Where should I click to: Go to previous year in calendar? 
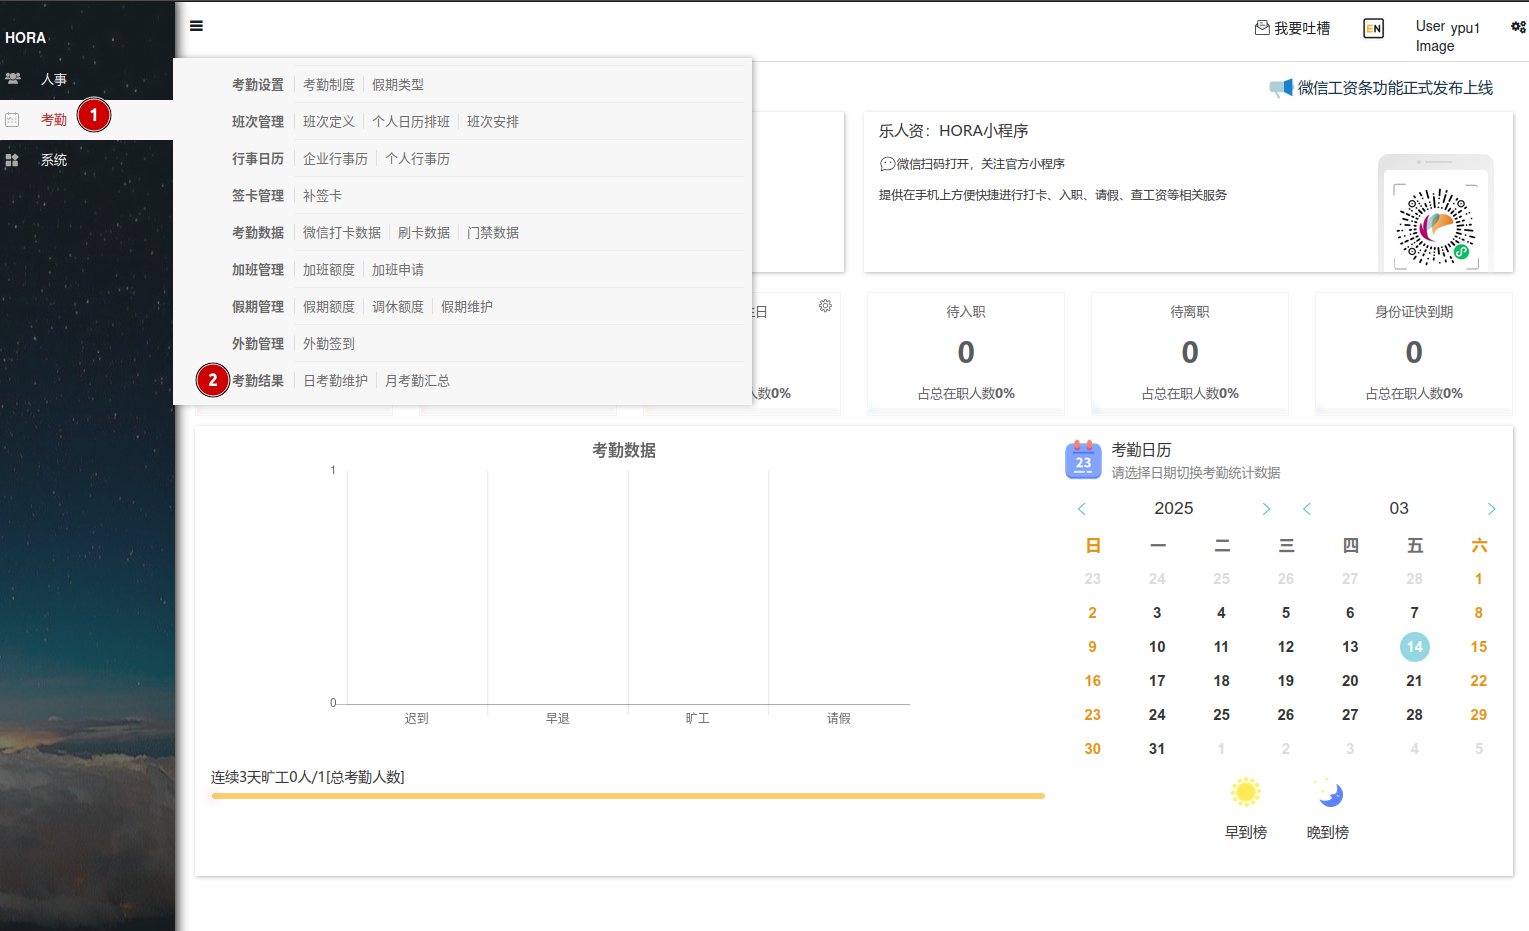point(1081,509)
